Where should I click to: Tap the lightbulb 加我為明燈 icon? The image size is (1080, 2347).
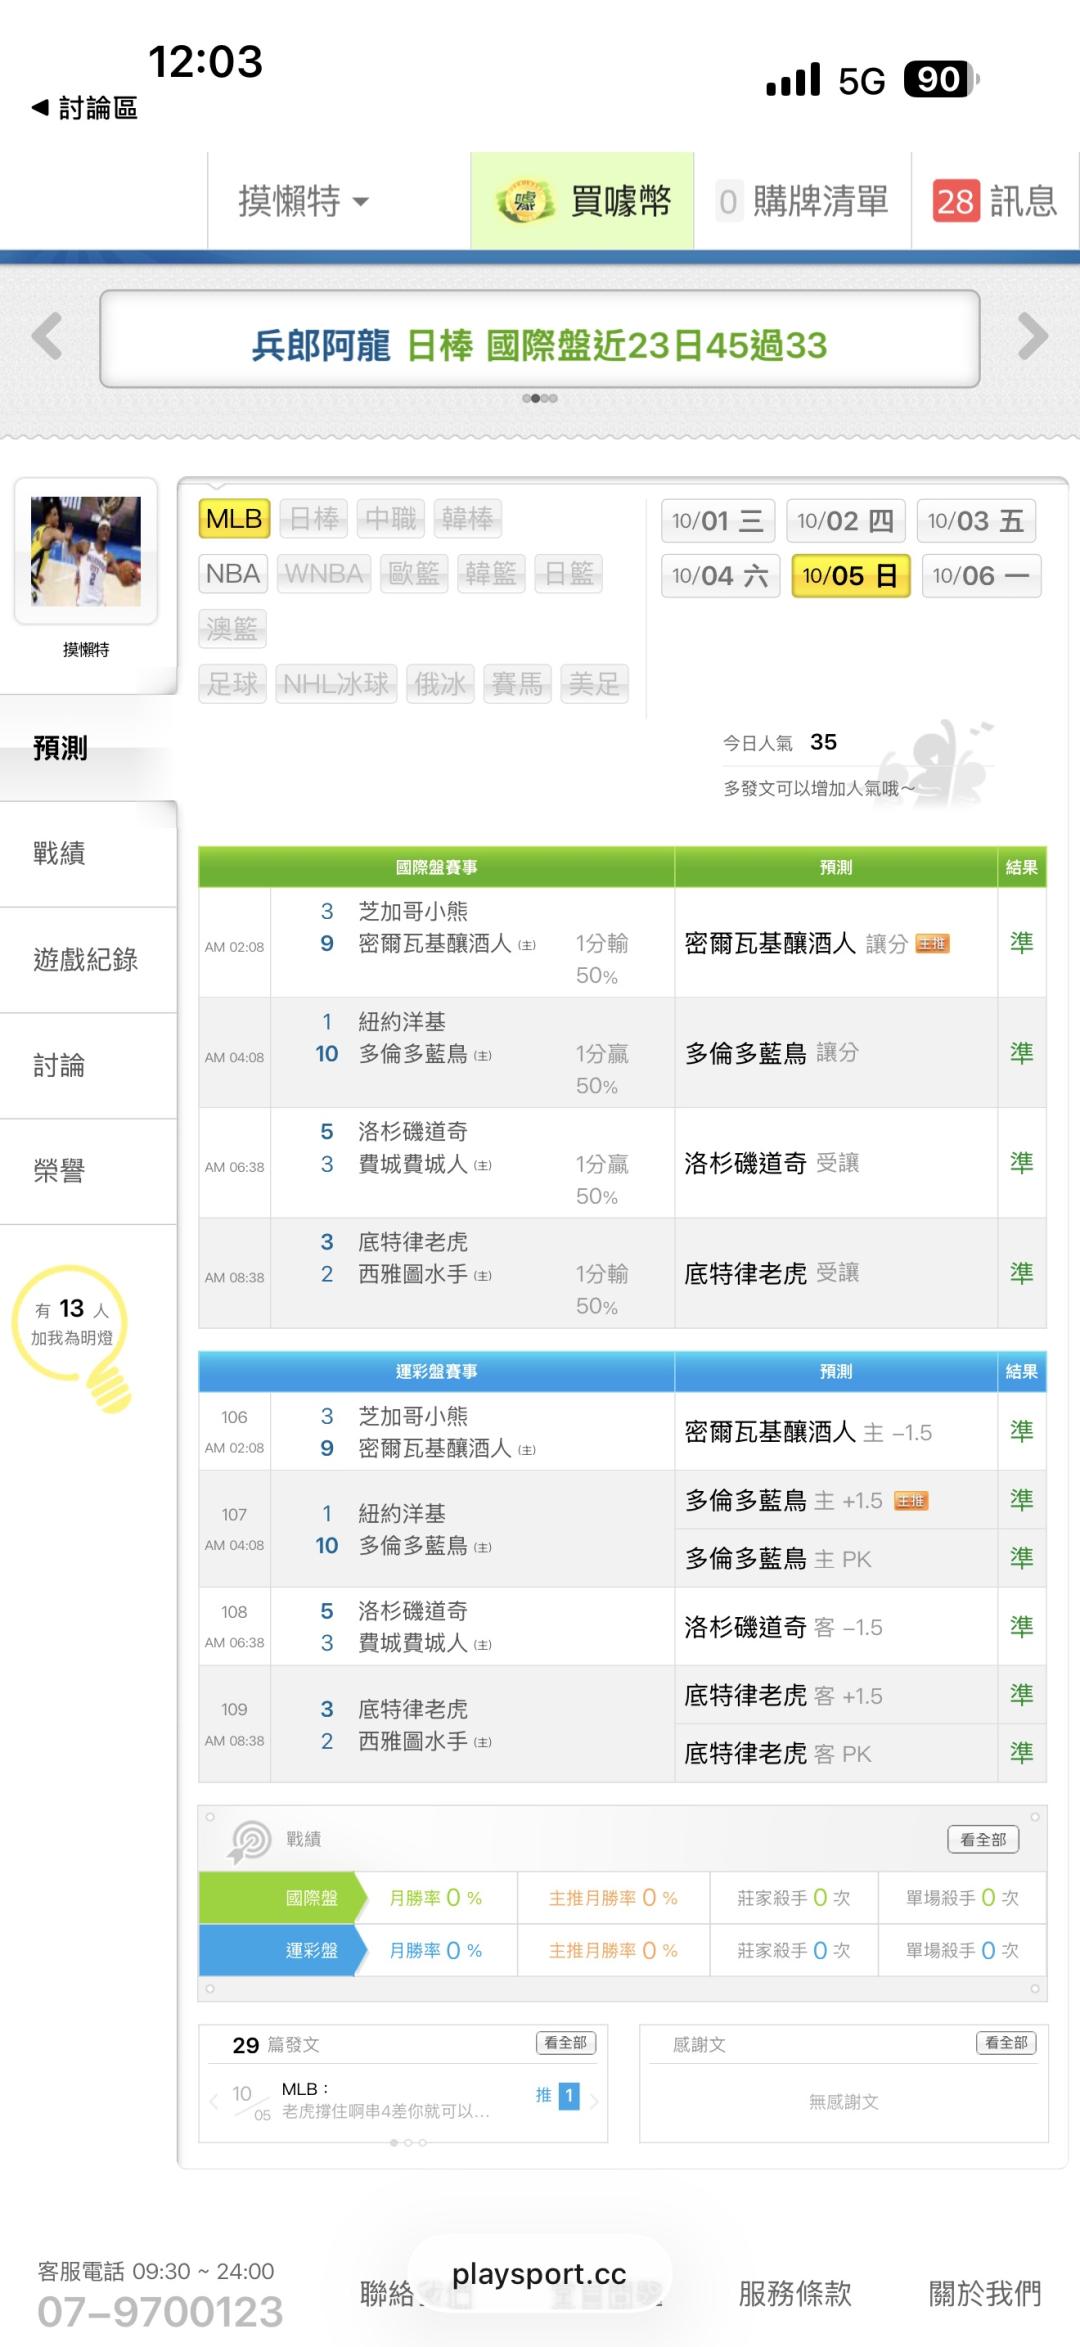72,1330
